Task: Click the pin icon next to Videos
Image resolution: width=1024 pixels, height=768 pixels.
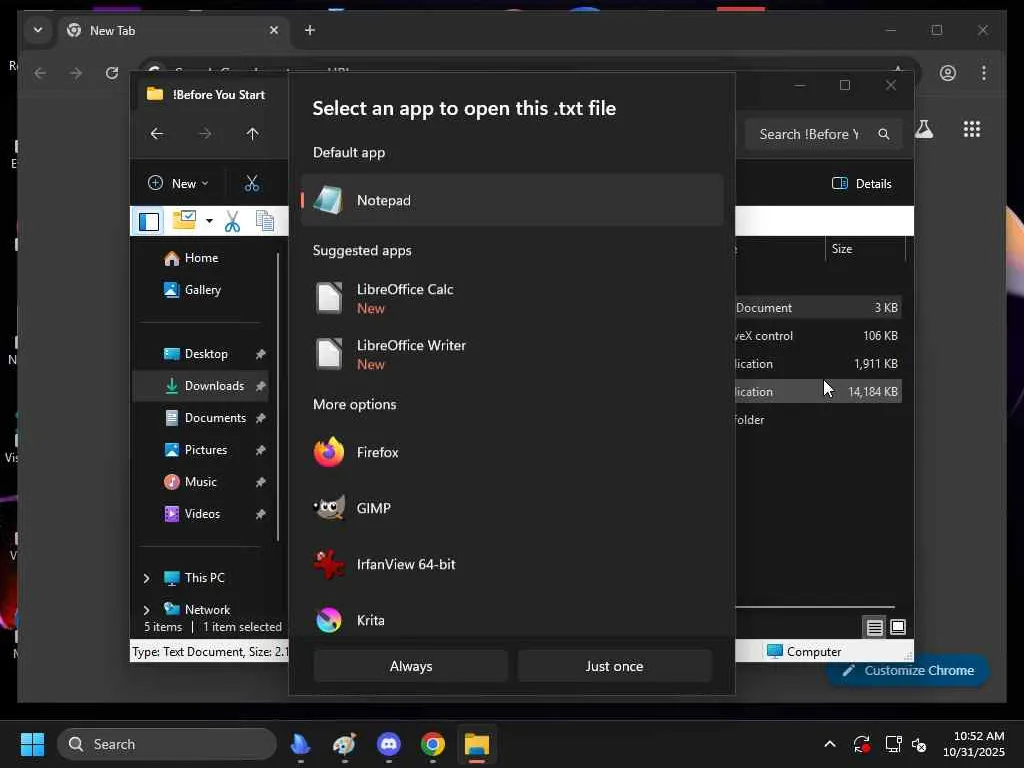Action: pos(260,514)
